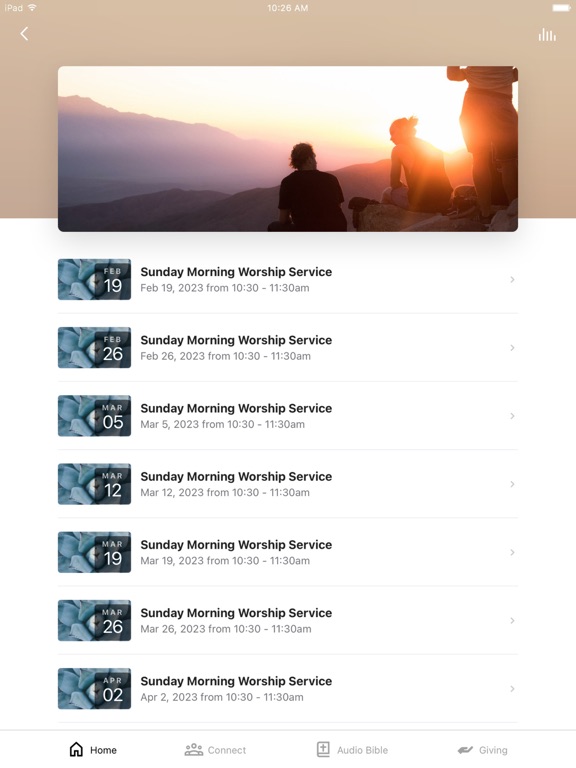Viewport: 576px width, 768px height.
Task: Tap the sunset mountain banner image
Action: (x=288, y=149)
